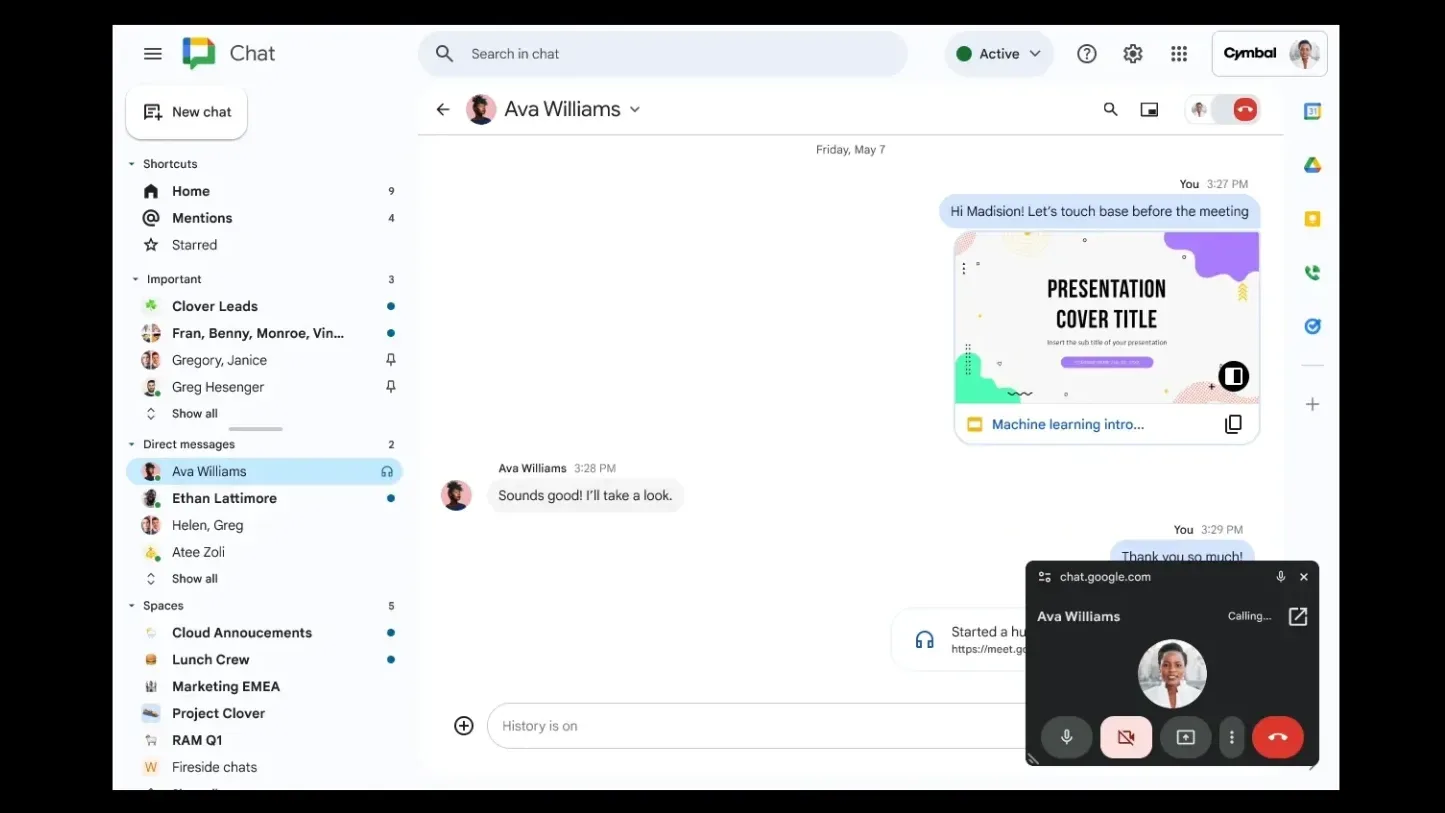Add more apps with the plus icon
Viewport: 1445px width, 813px height.
(x=1312, y=405)
